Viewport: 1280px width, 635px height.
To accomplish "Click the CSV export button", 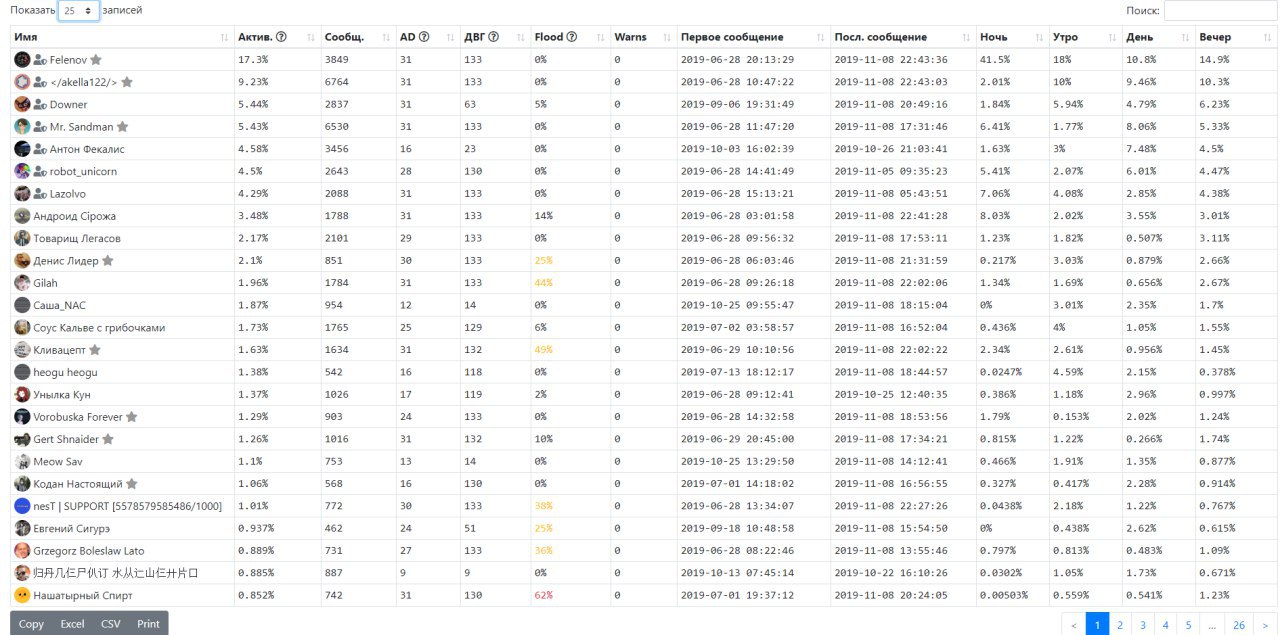I will [x=111, y=623].
